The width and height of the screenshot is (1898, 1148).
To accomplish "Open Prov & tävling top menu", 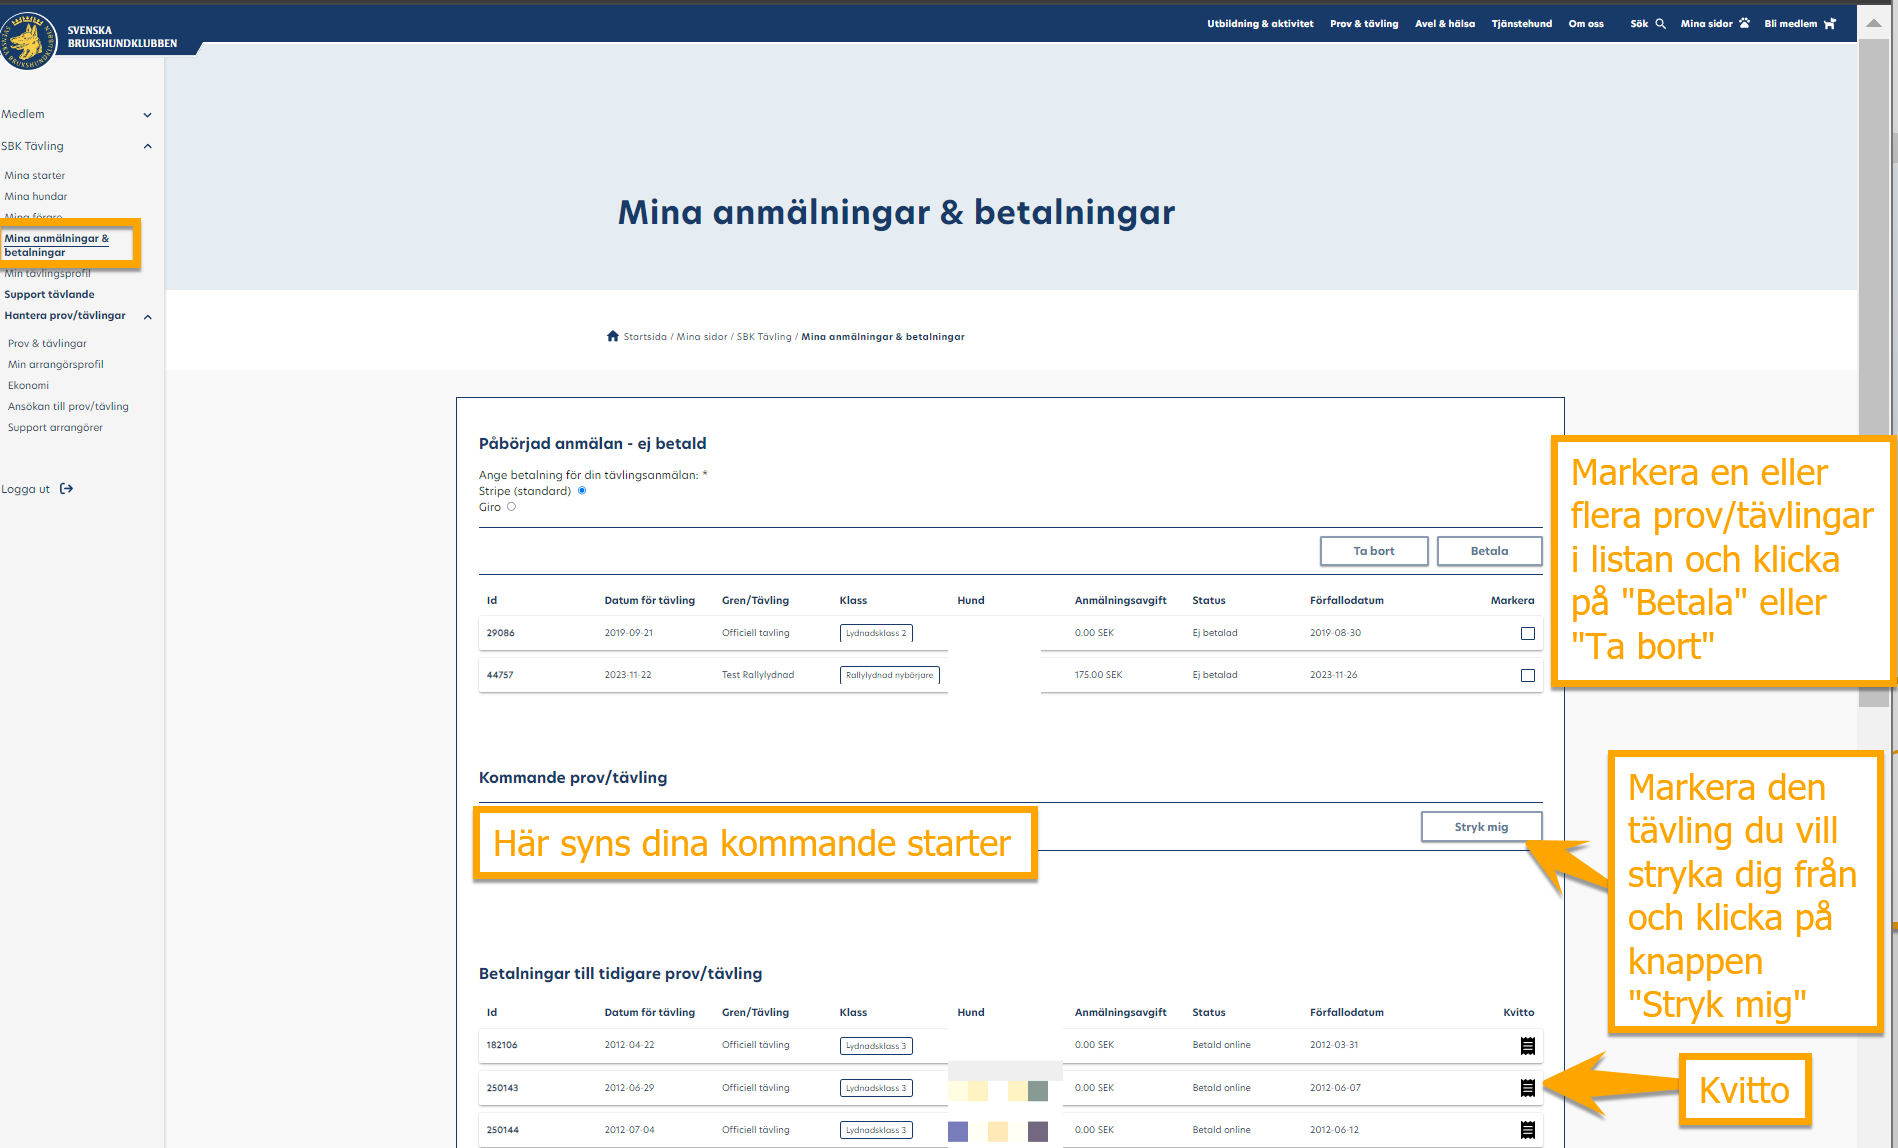I will [1363, 24].
